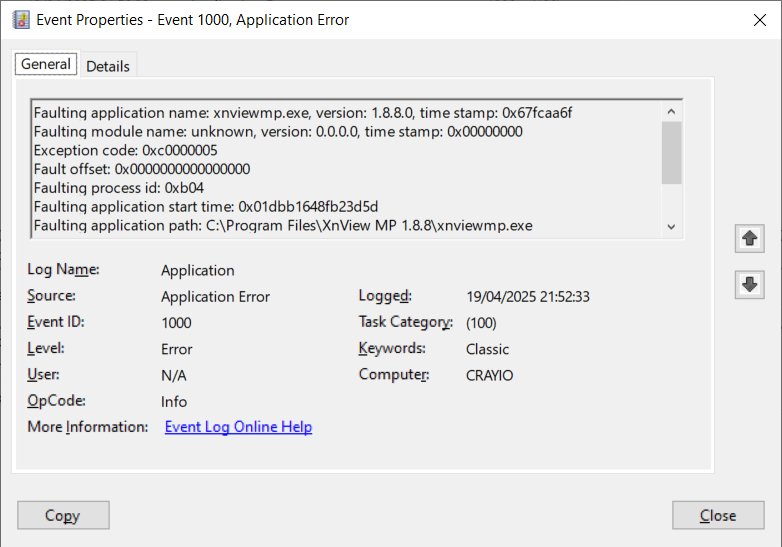Click the Logged date 19/04/2025 21:52:33

(528, 297)
